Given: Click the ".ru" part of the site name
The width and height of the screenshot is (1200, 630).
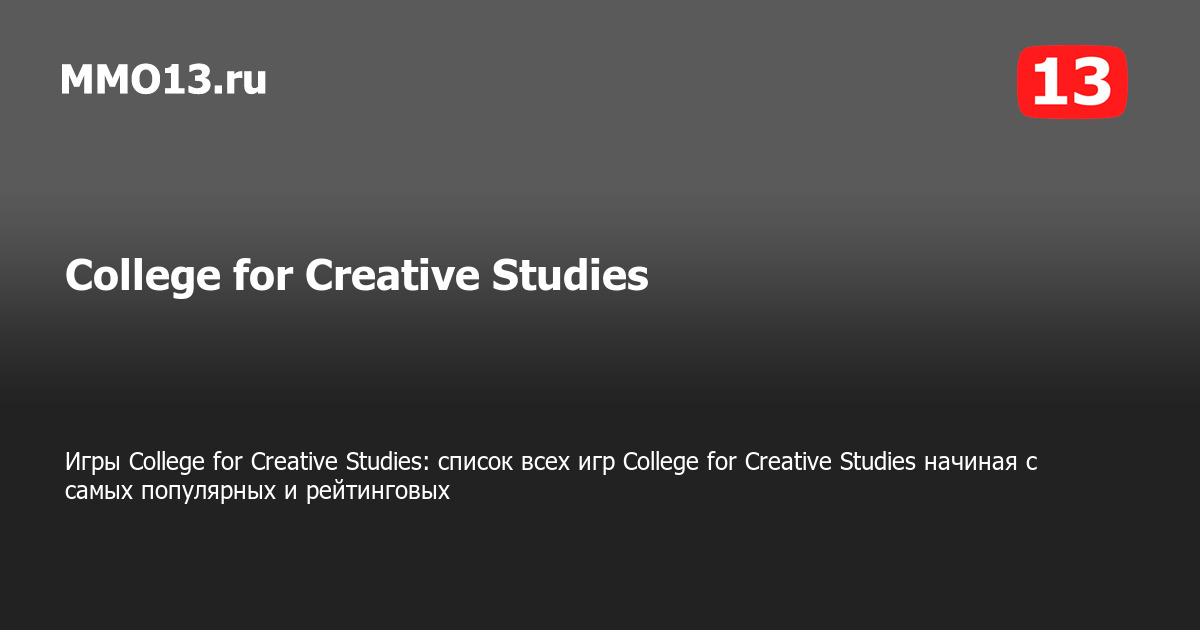Looking at the screenshot, I should [x=239, y=79].
